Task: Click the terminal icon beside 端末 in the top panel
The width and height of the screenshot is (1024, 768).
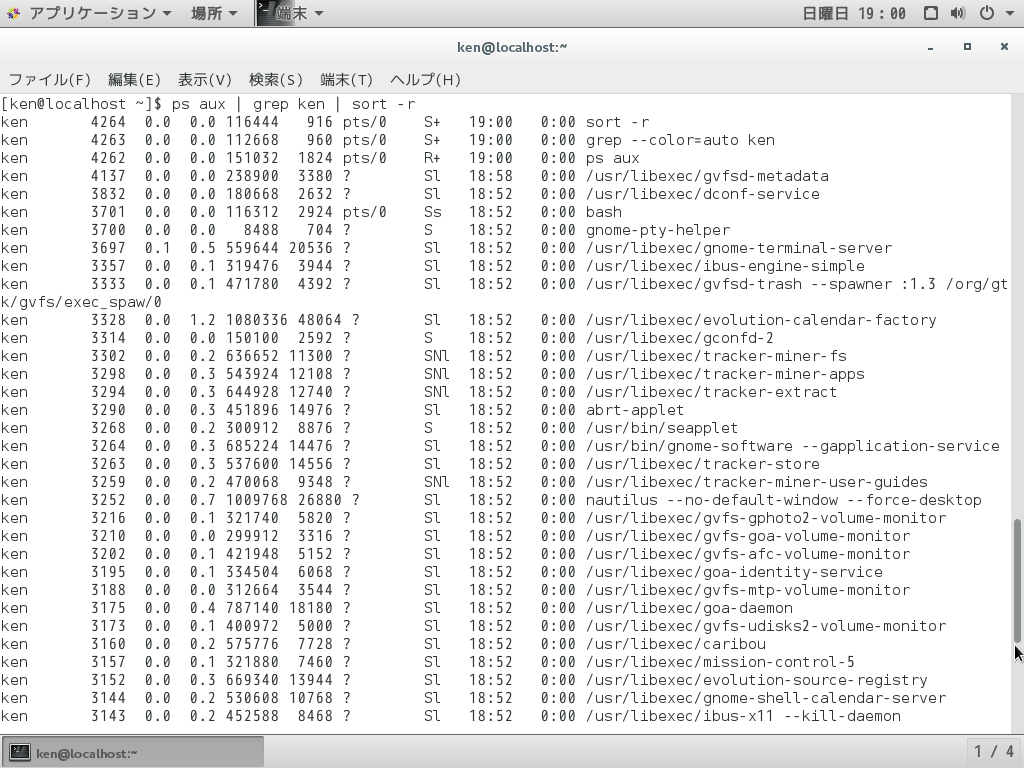Action: [x=264, y=12]
